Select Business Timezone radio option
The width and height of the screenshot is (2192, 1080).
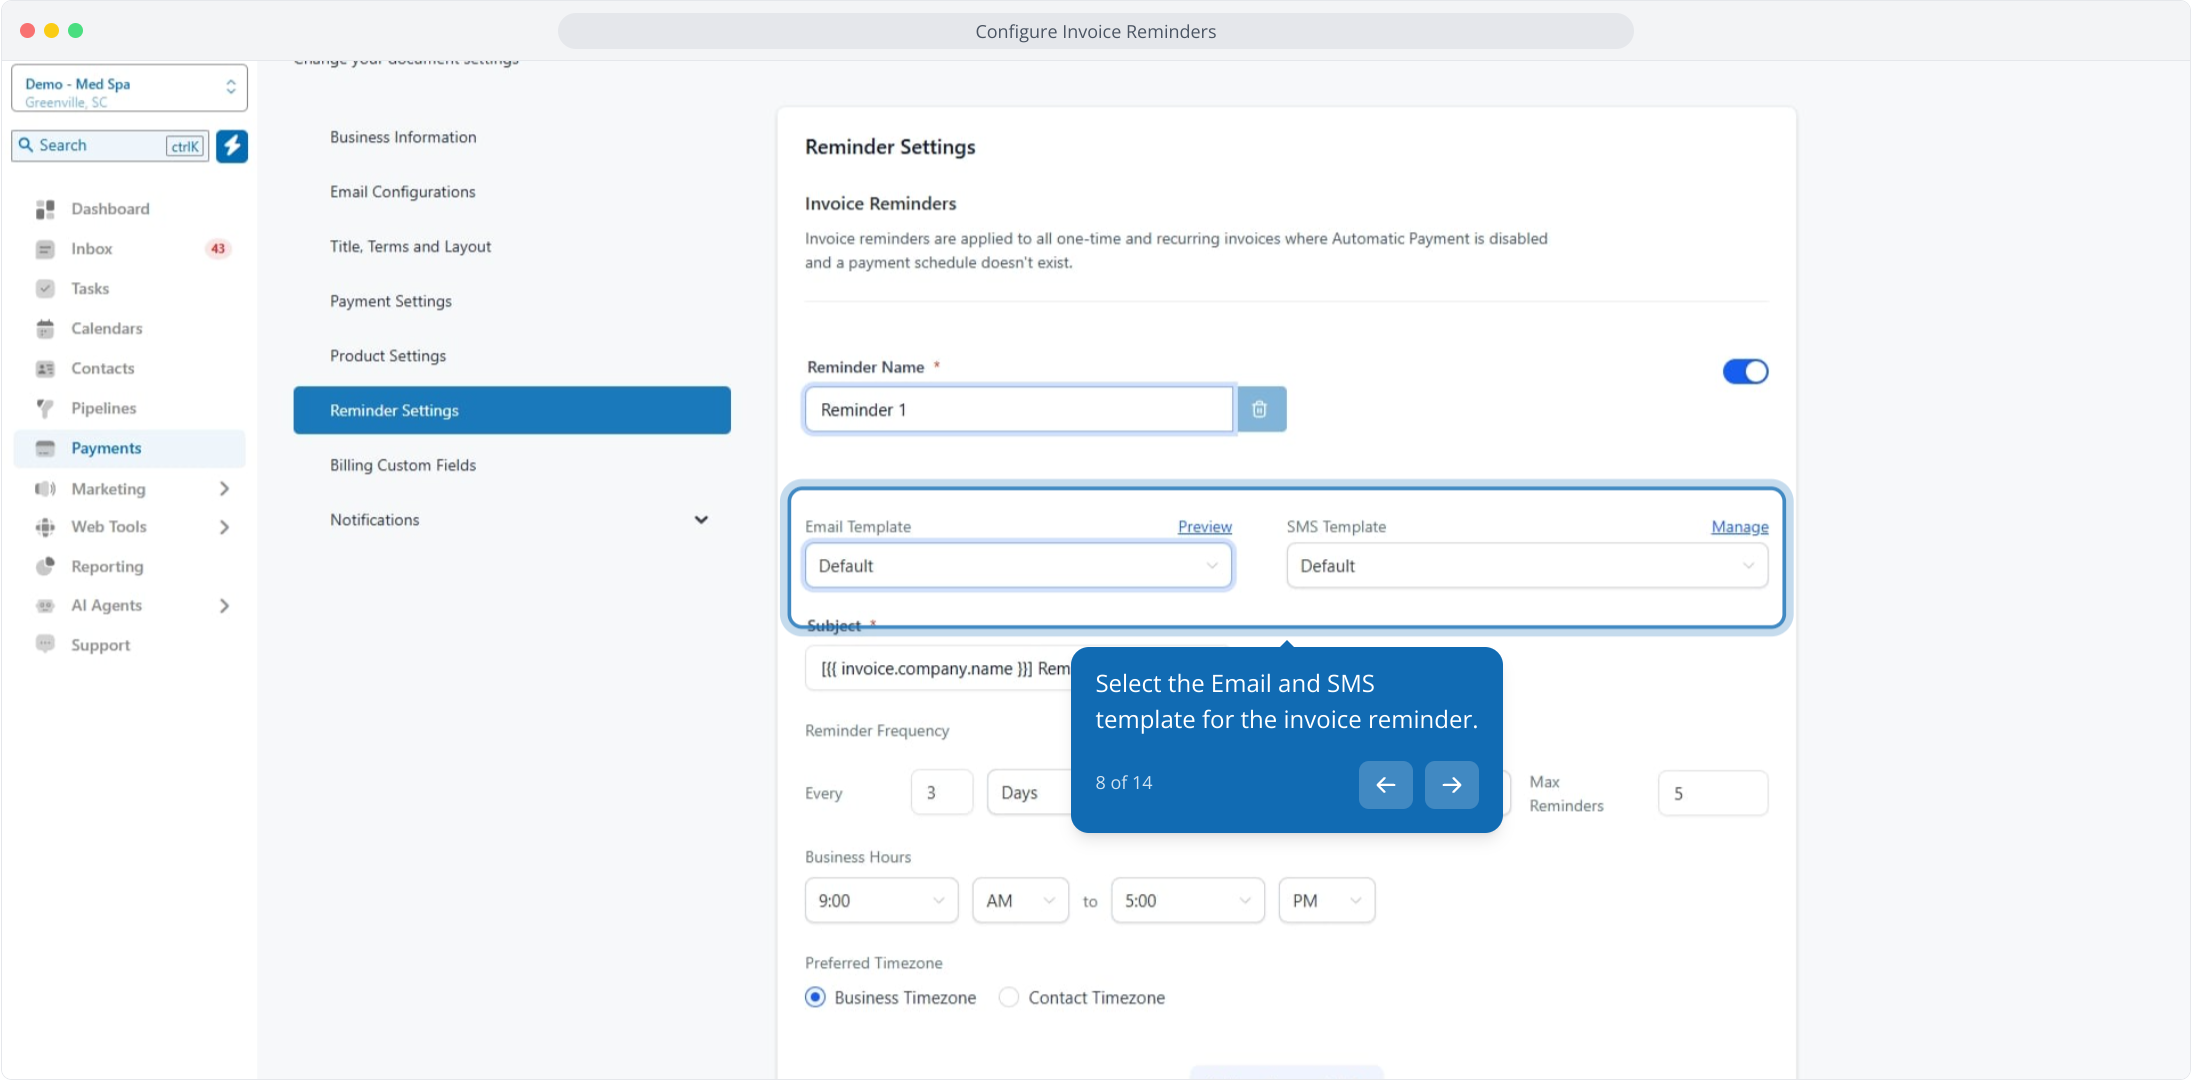click(816, 998)
